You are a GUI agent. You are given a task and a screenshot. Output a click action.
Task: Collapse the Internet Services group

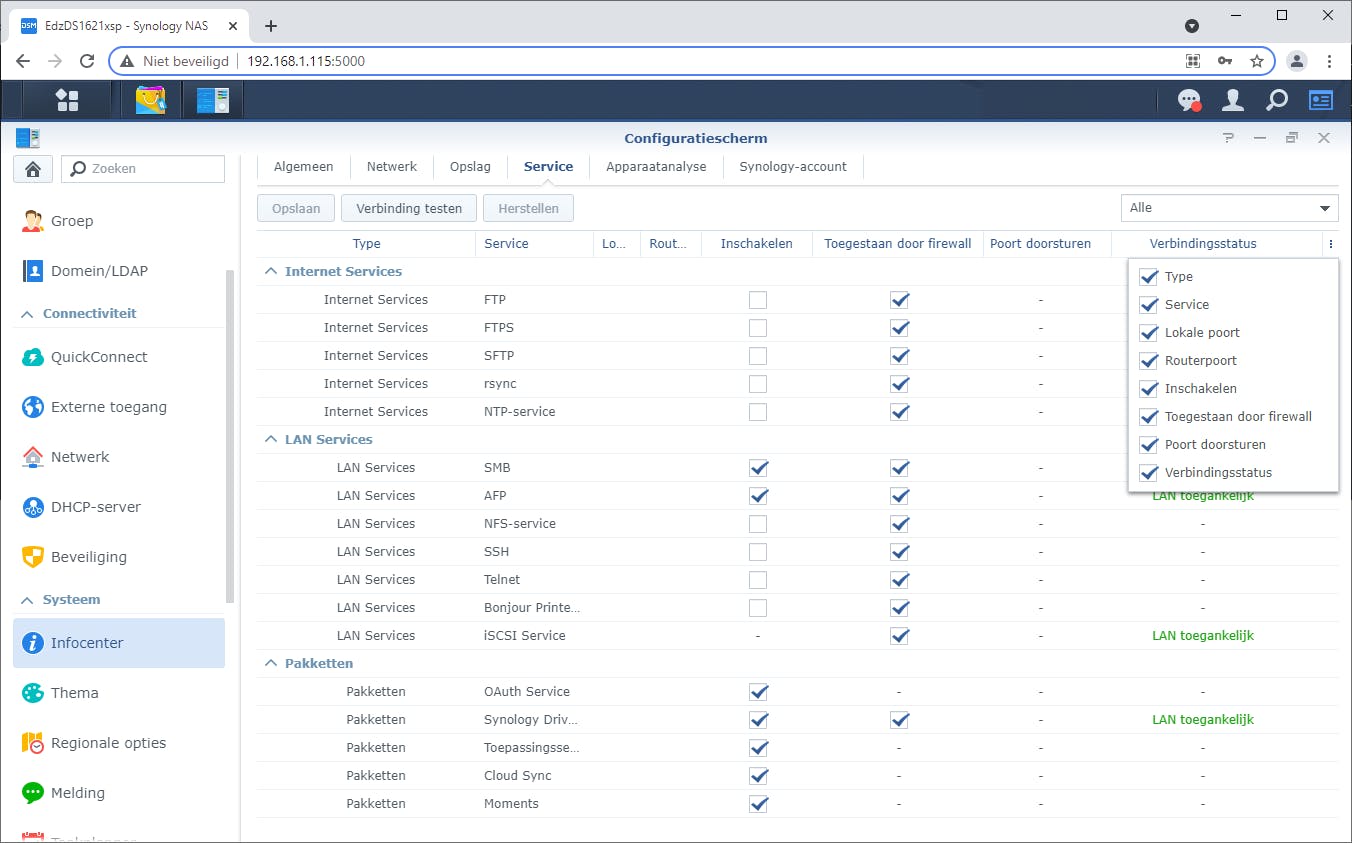(270, 272)
